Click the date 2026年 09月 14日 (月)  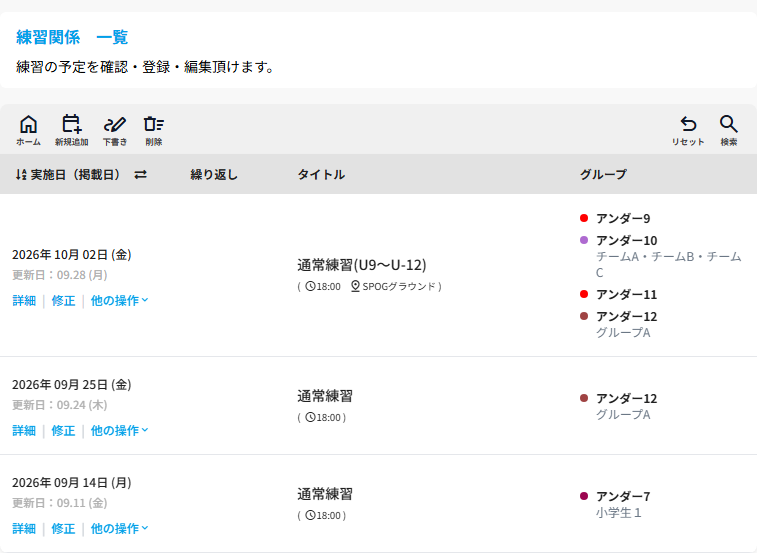tap(71, 482)
